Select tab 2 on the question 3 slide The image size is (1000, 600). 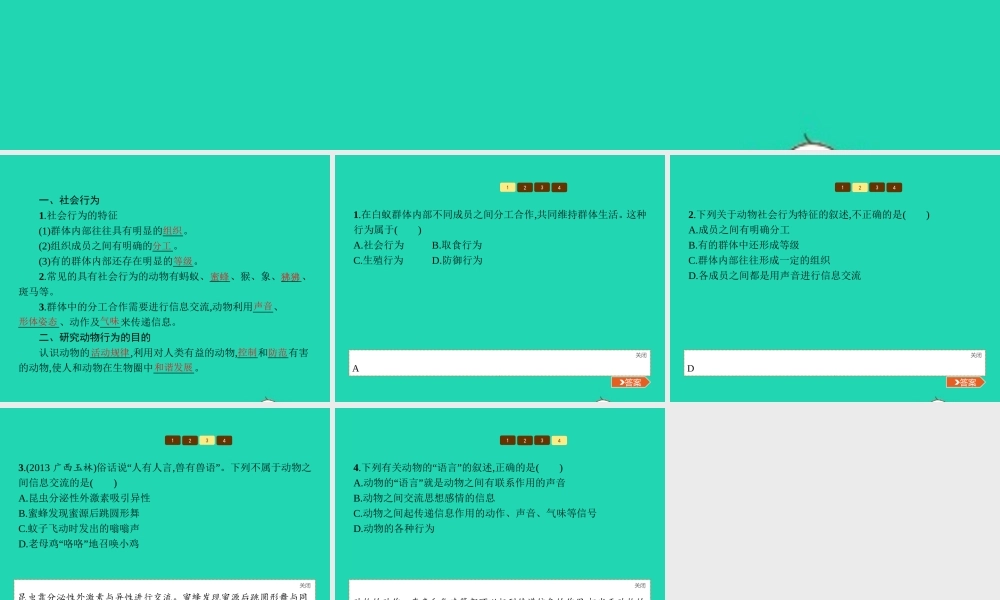[x=189, y=441]
